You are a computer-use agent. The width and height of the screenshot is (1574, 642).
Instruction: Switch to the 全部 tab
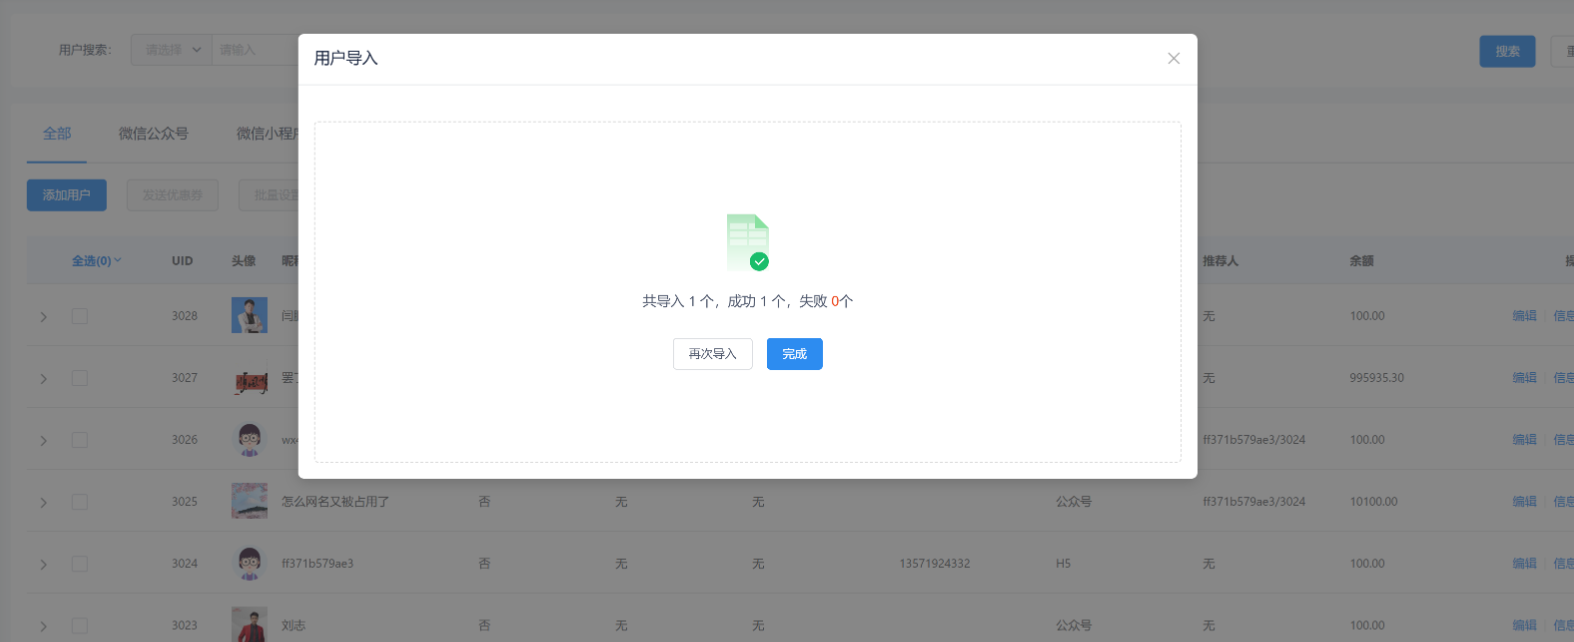[x=57, y=134]
